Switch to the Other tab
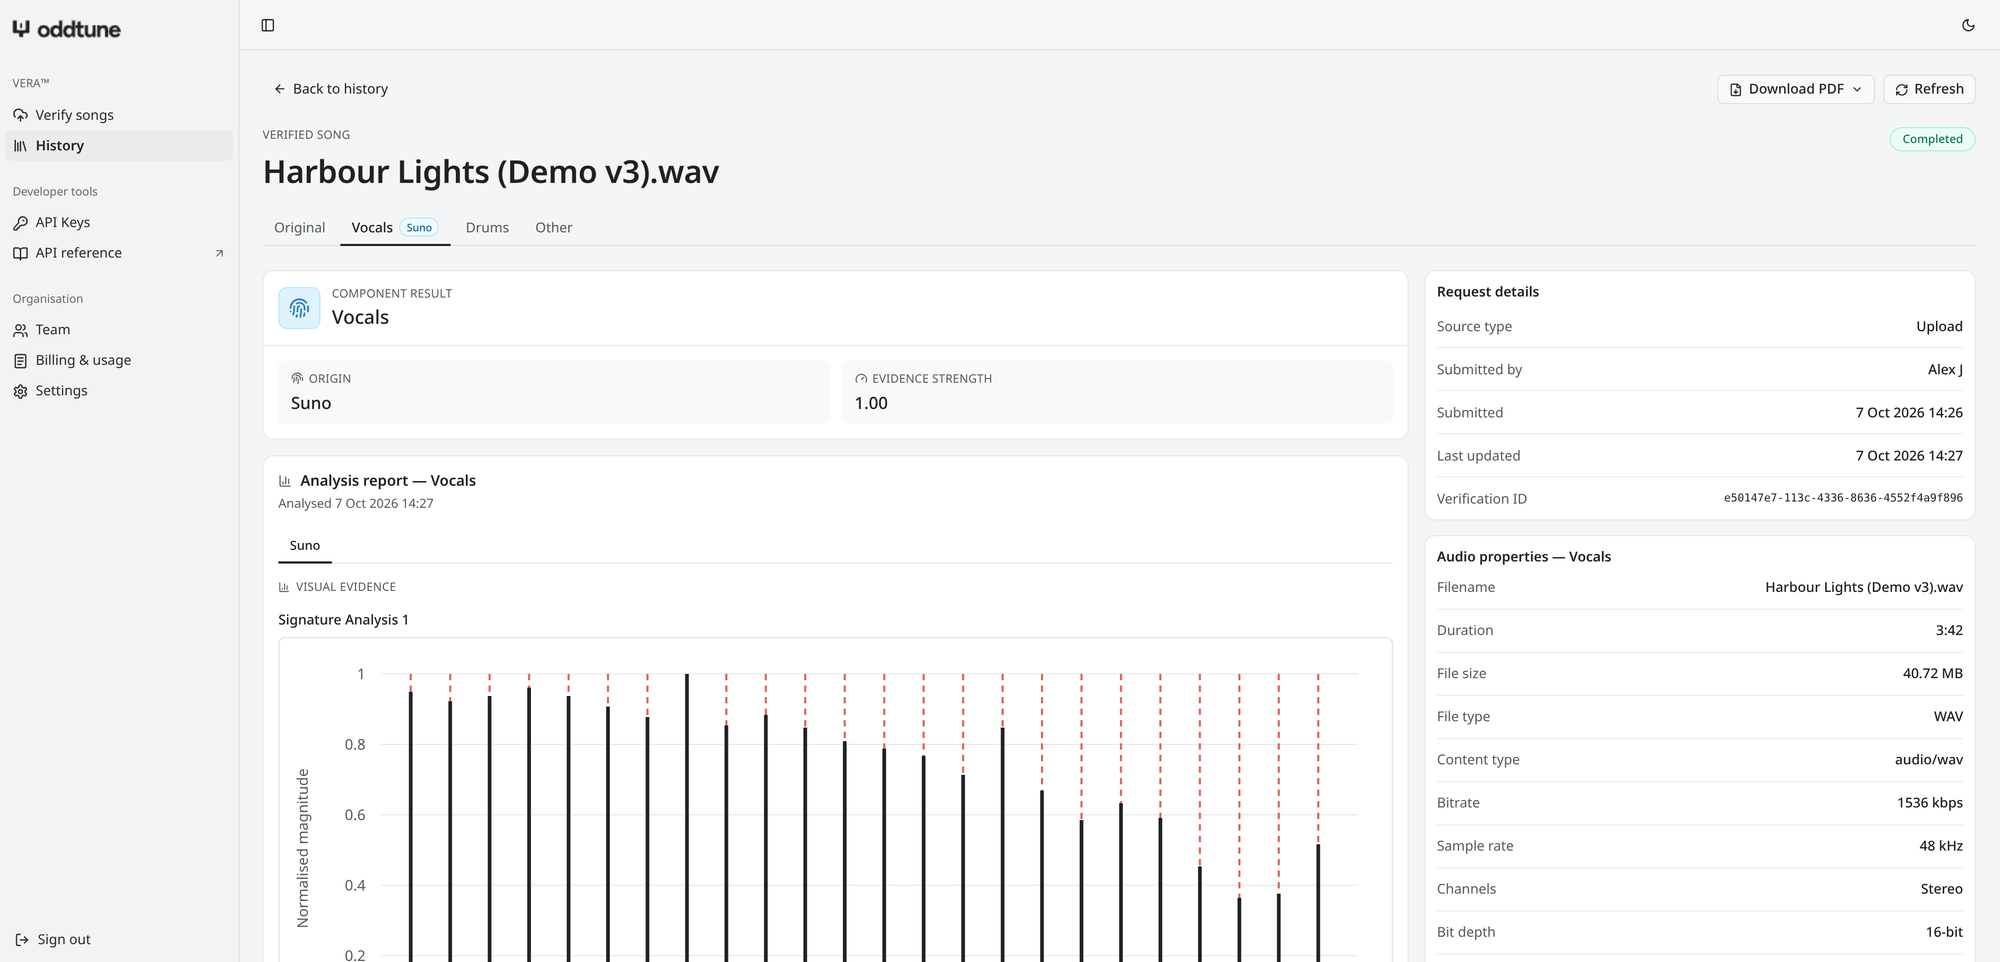This screenshot has height=962, width=2000. pos(554,228)
